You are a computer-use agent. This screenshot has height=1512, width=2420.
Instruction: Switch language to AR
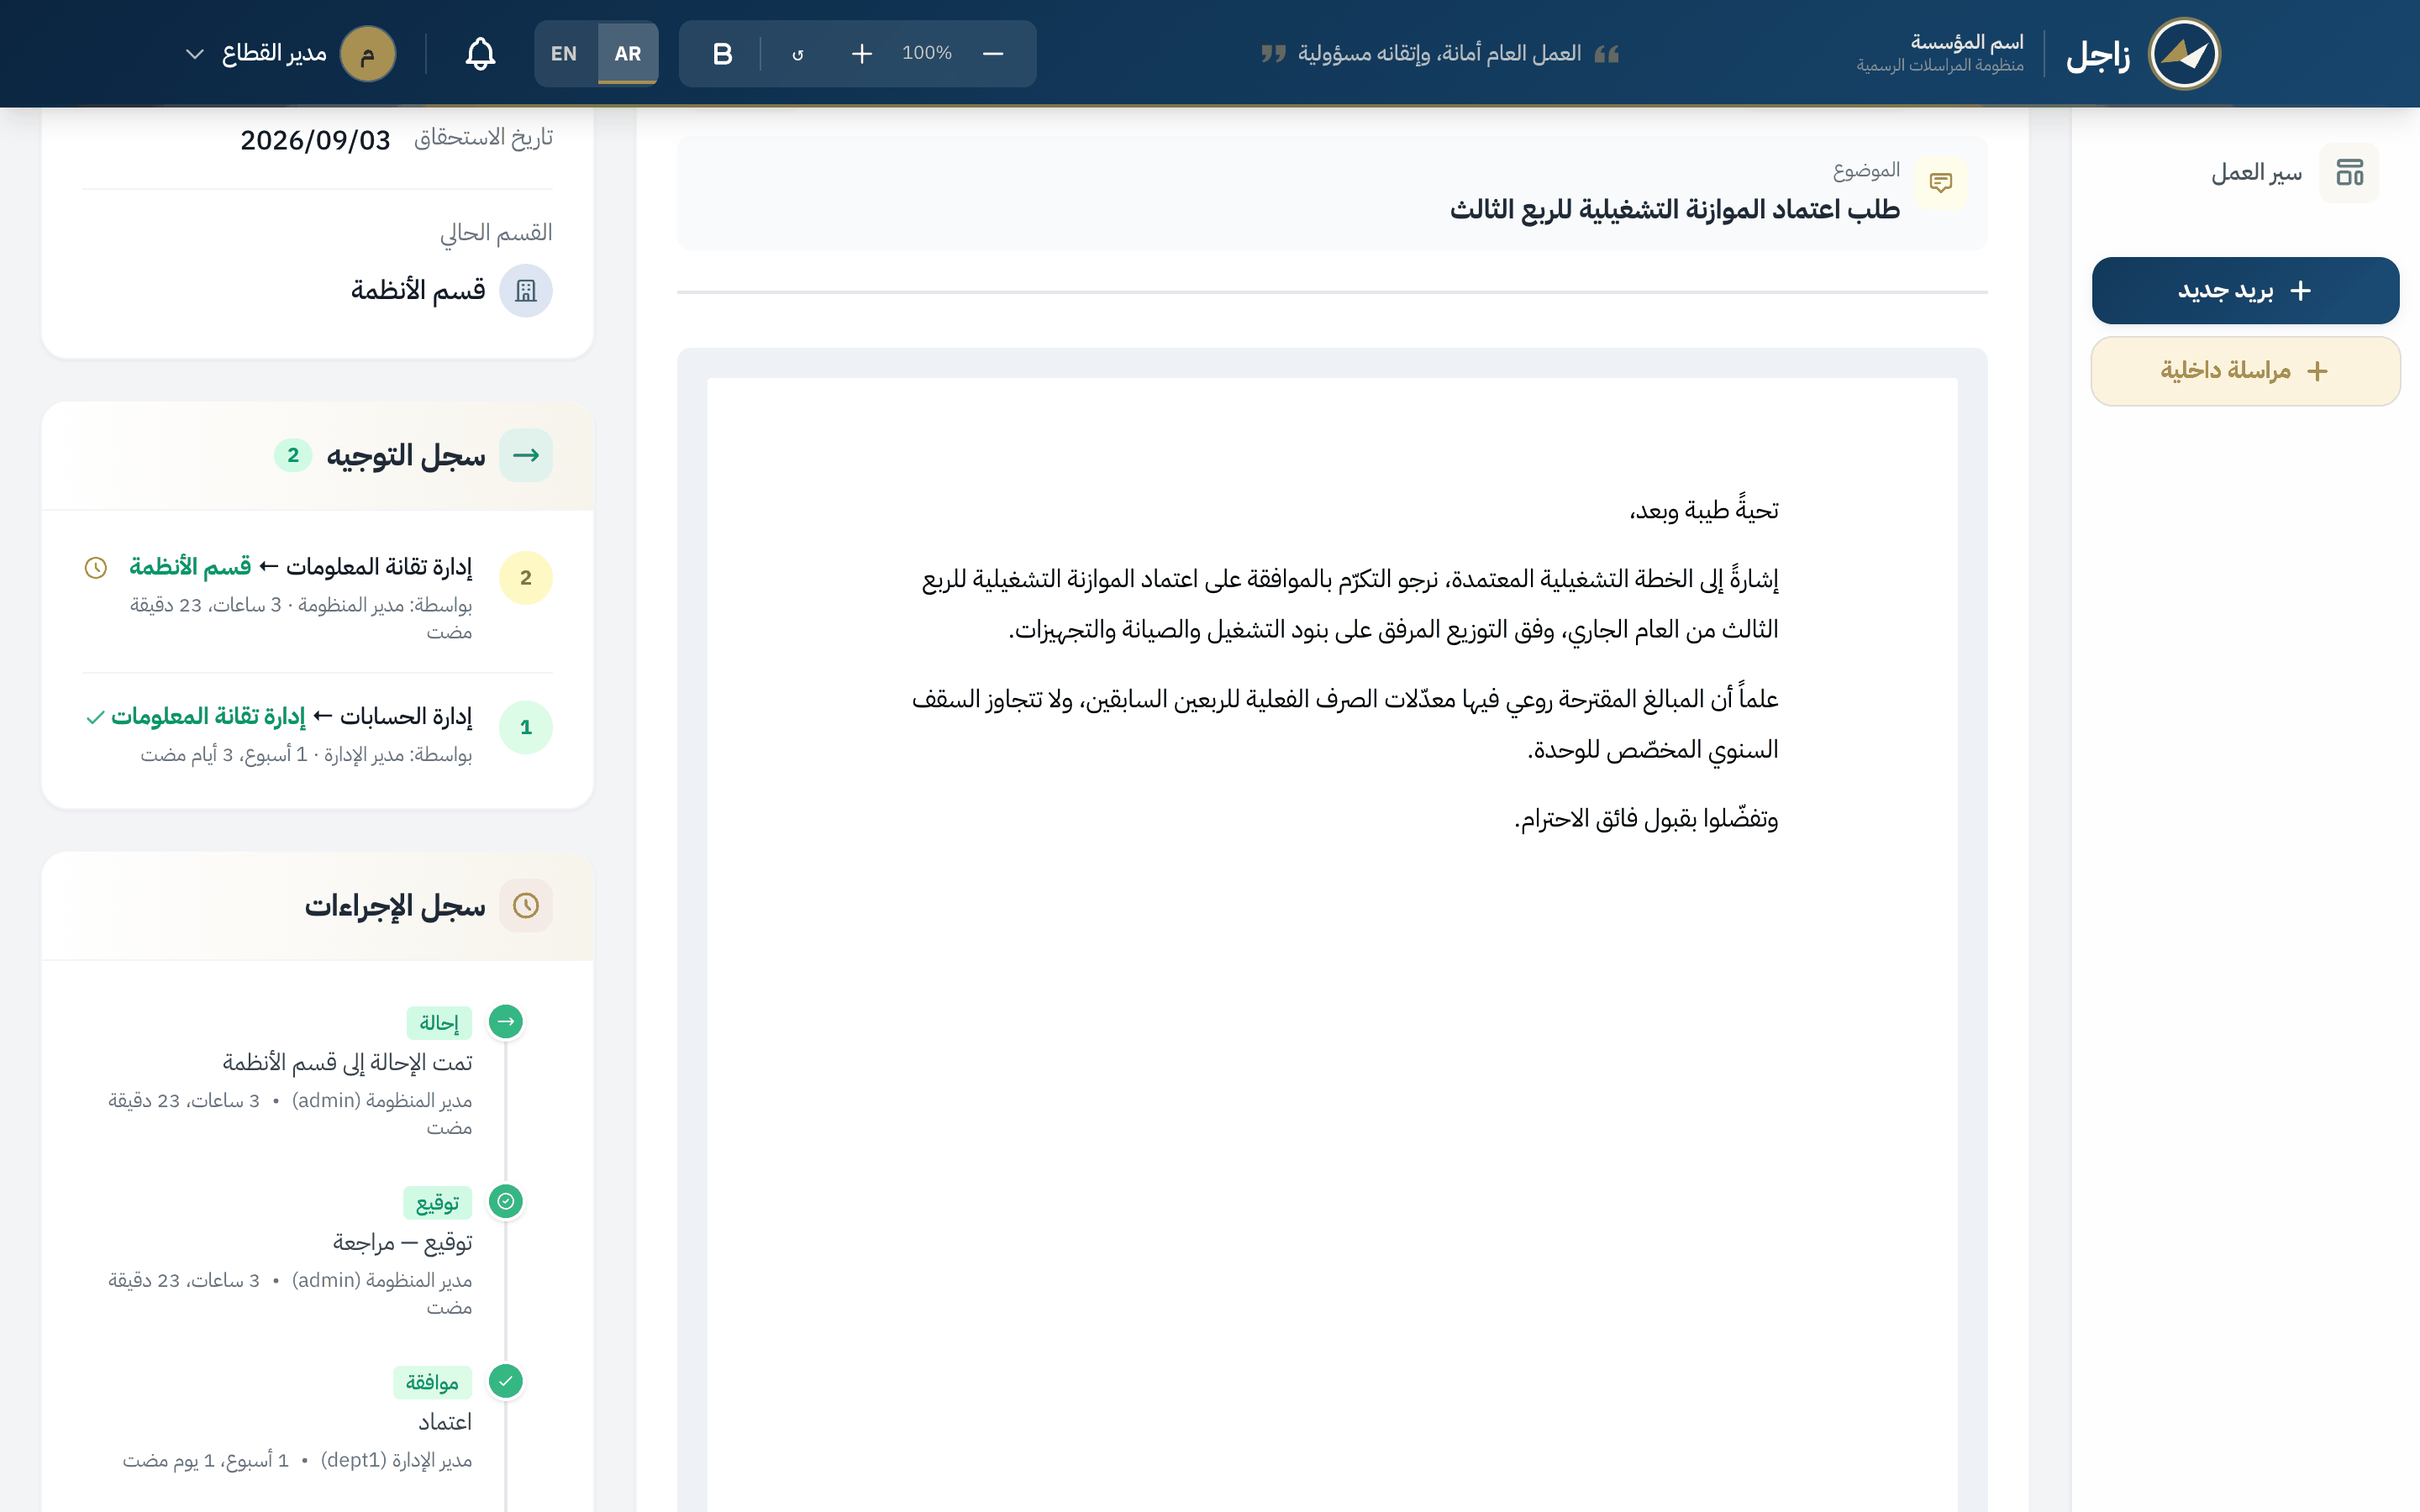628,54
